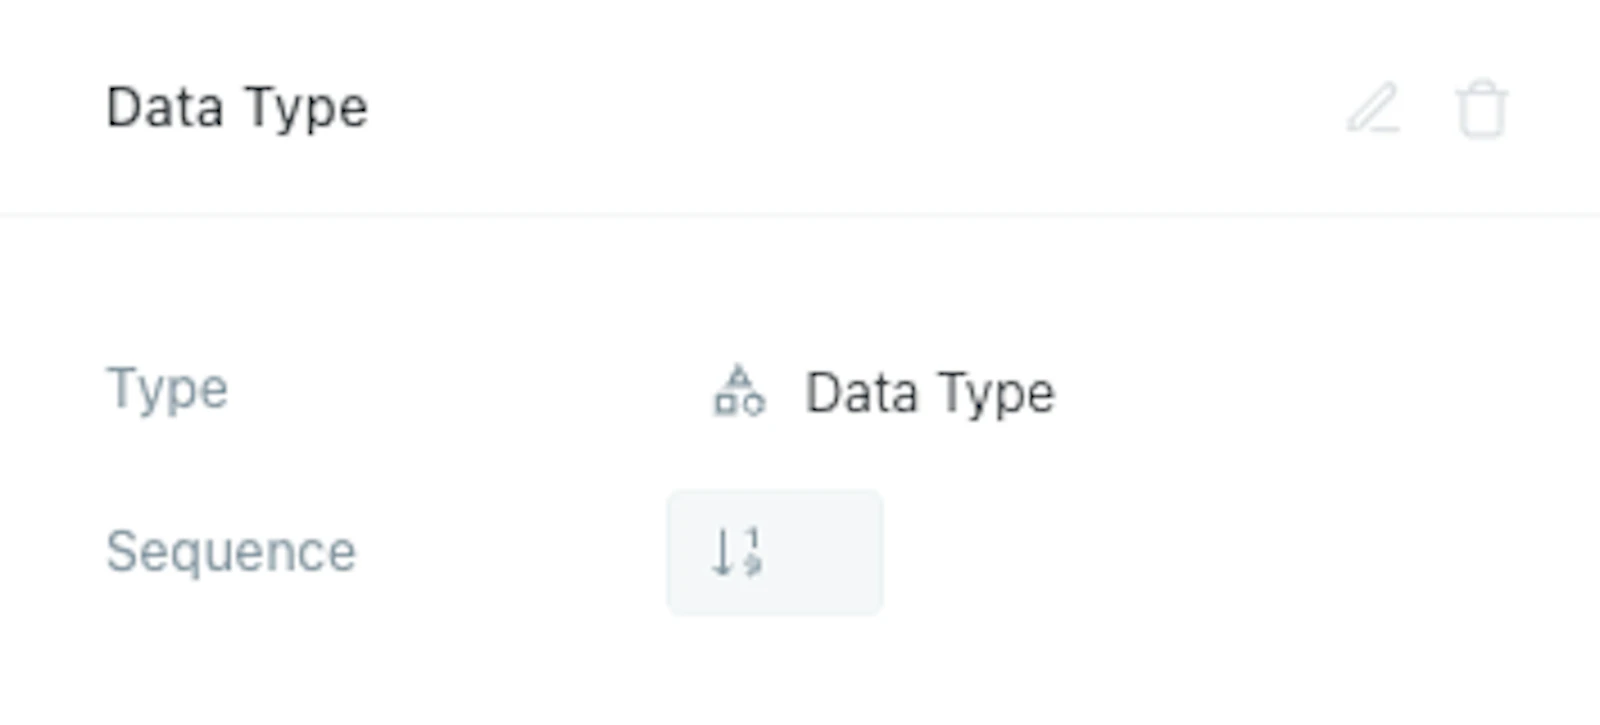Screen dimensions: 1600x725
Task: Activate the gray Sequence number box
Action: (x=775, y=552)
